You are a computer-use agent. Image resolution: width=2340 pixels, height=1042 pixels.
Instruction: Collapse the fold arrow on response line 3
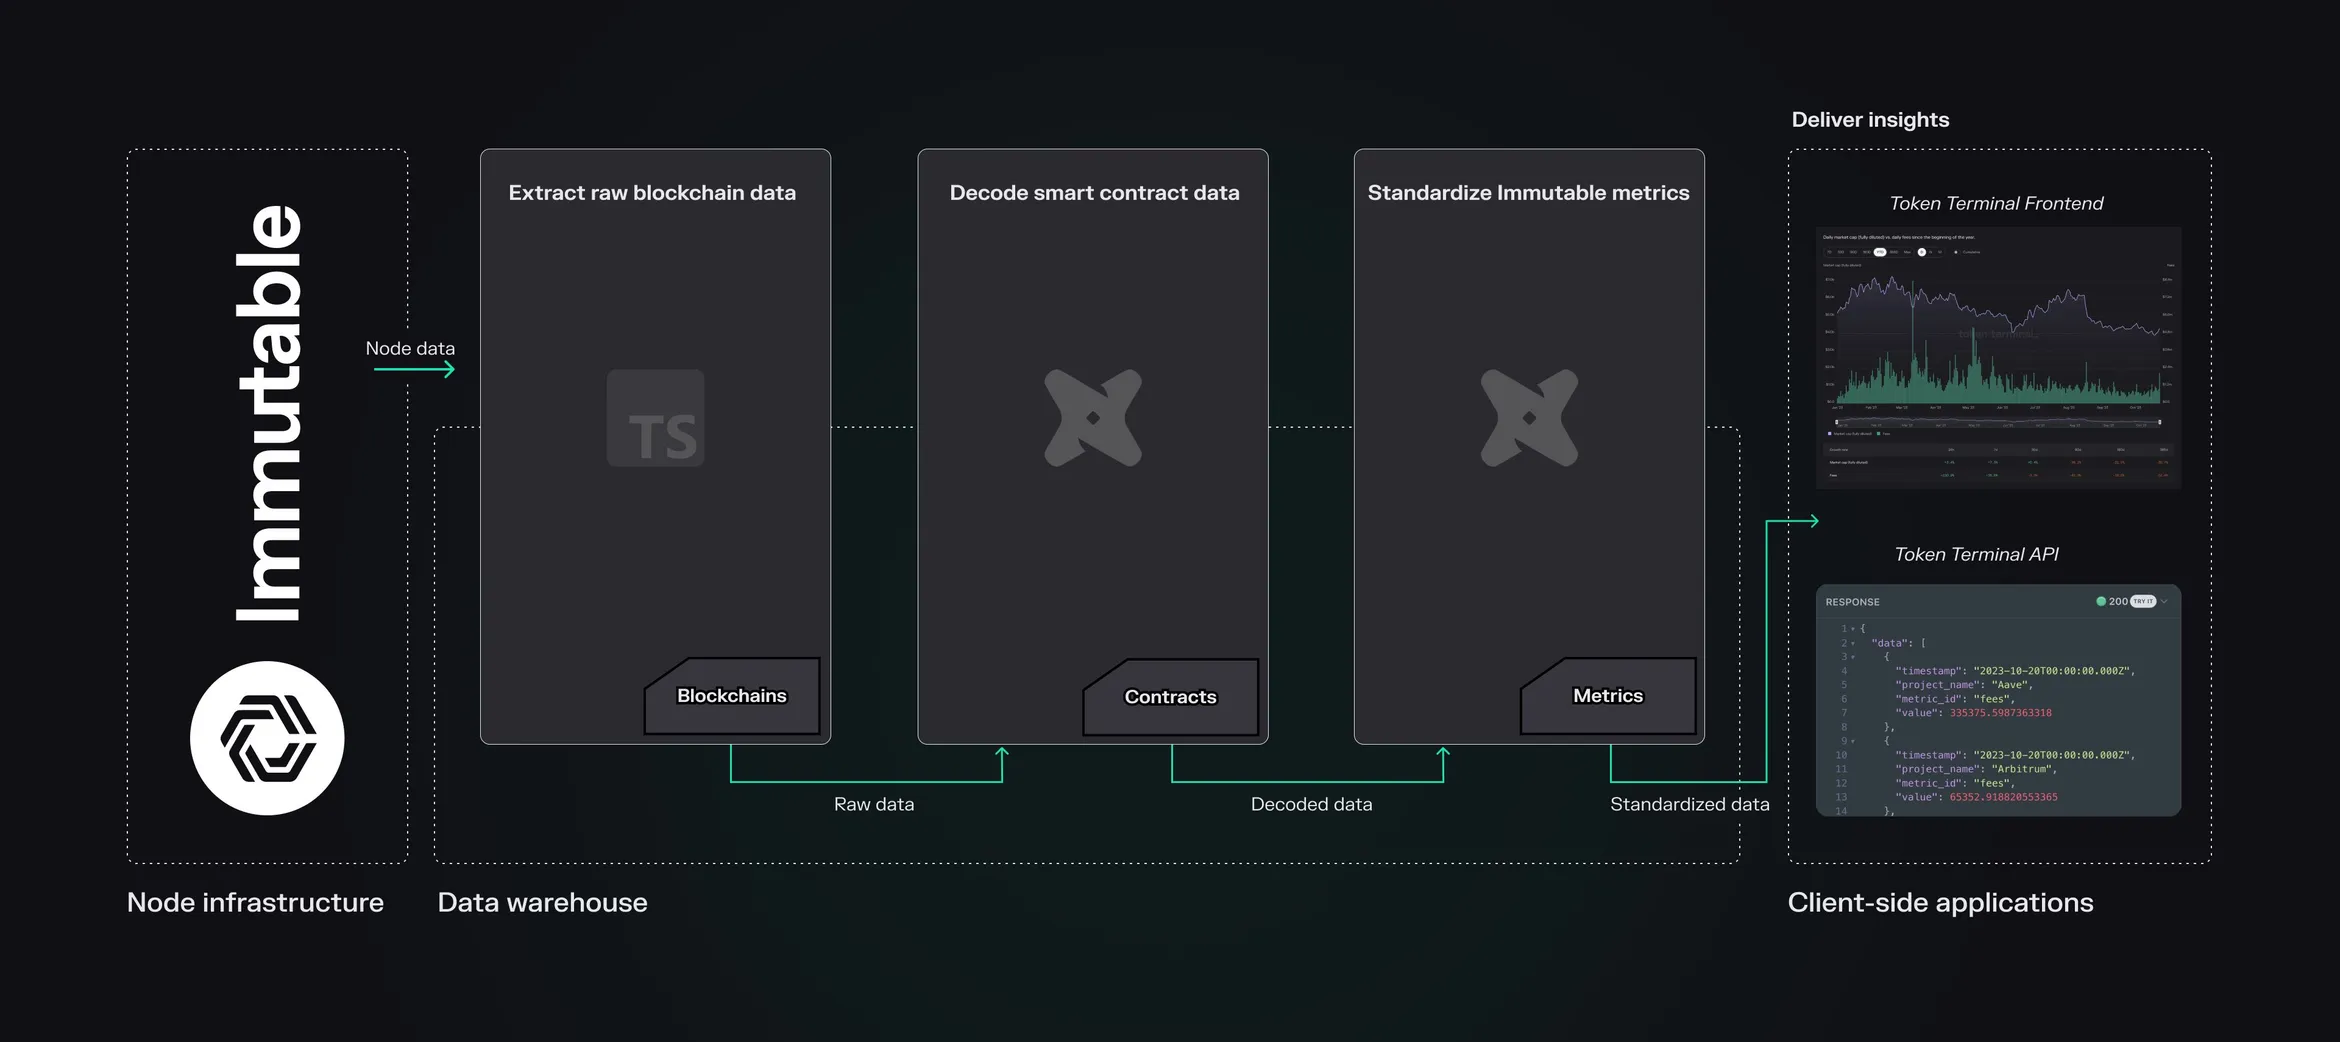coord(1853,657)
